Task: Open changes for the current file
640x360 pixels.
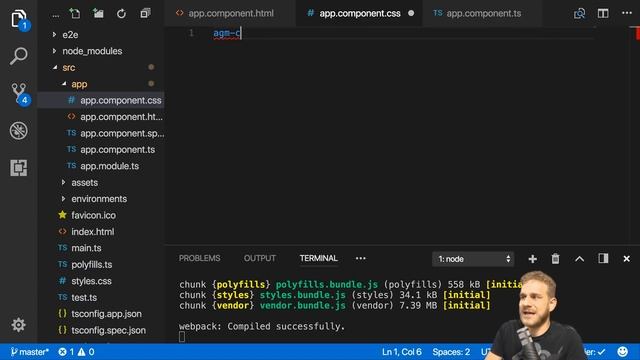Action: [x=579, y=13]
